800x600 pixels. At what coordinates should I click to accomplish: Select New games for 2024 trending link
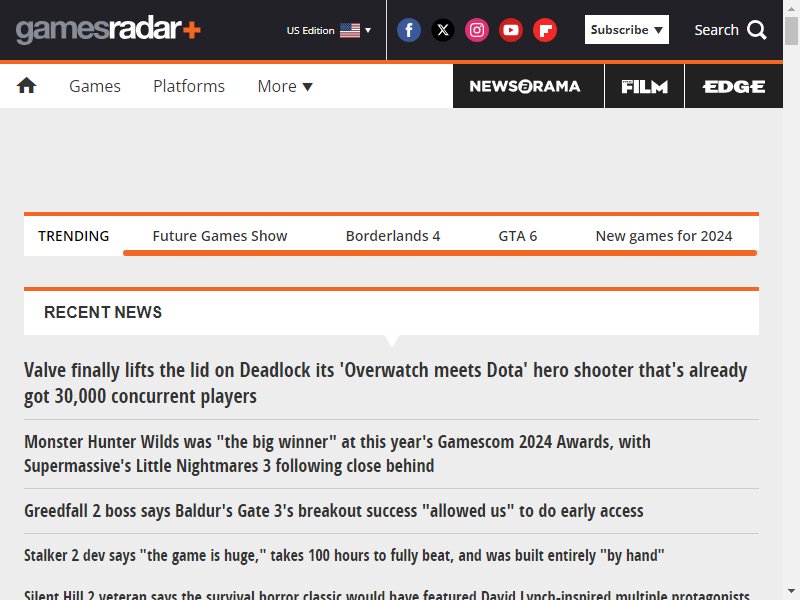[664, 236]
